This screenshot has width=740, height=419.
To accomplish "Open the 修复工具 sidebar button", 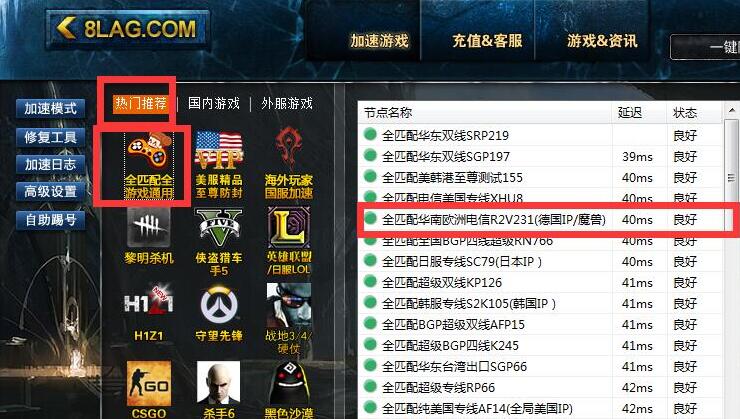I will (50, 137).
